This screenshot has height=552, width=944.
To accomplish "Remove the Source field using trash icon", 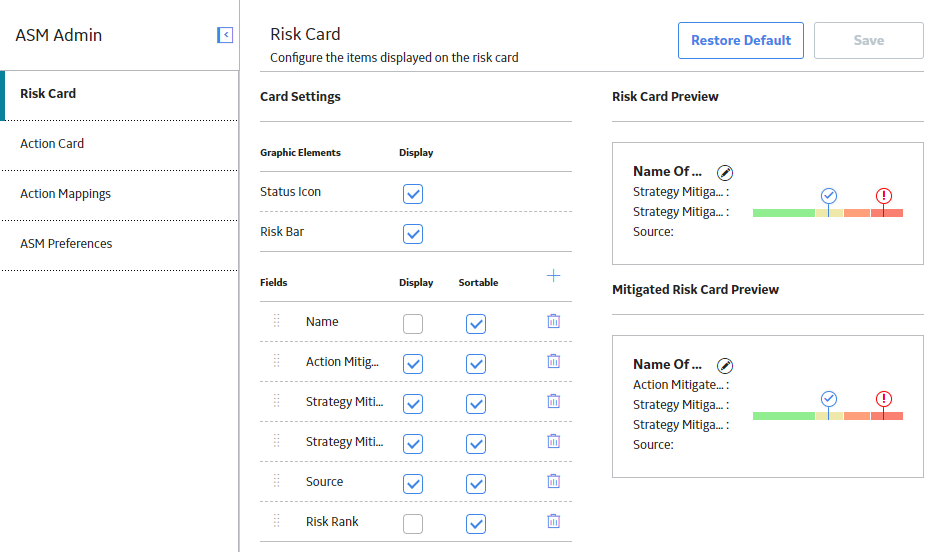I will 554,481.
